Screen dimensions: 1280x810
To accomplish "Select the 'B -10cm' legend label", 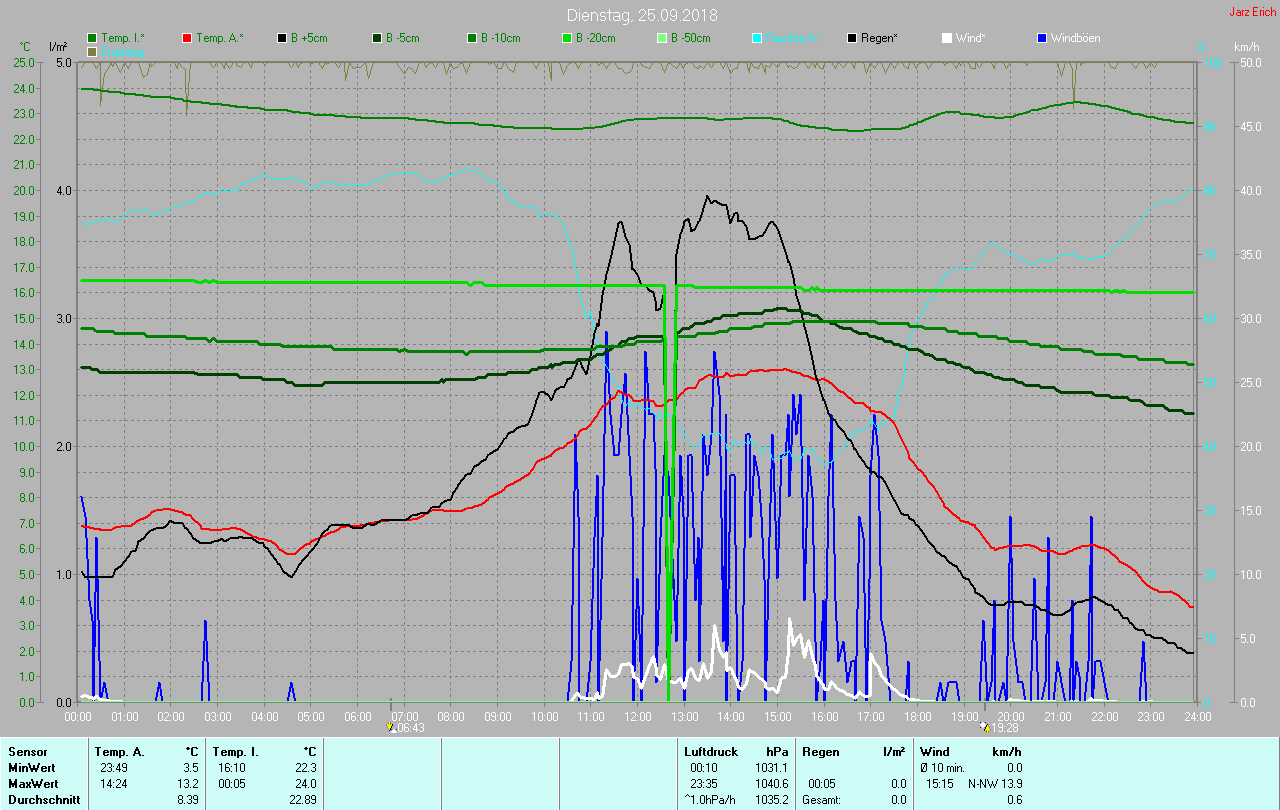I will [500, 38].
